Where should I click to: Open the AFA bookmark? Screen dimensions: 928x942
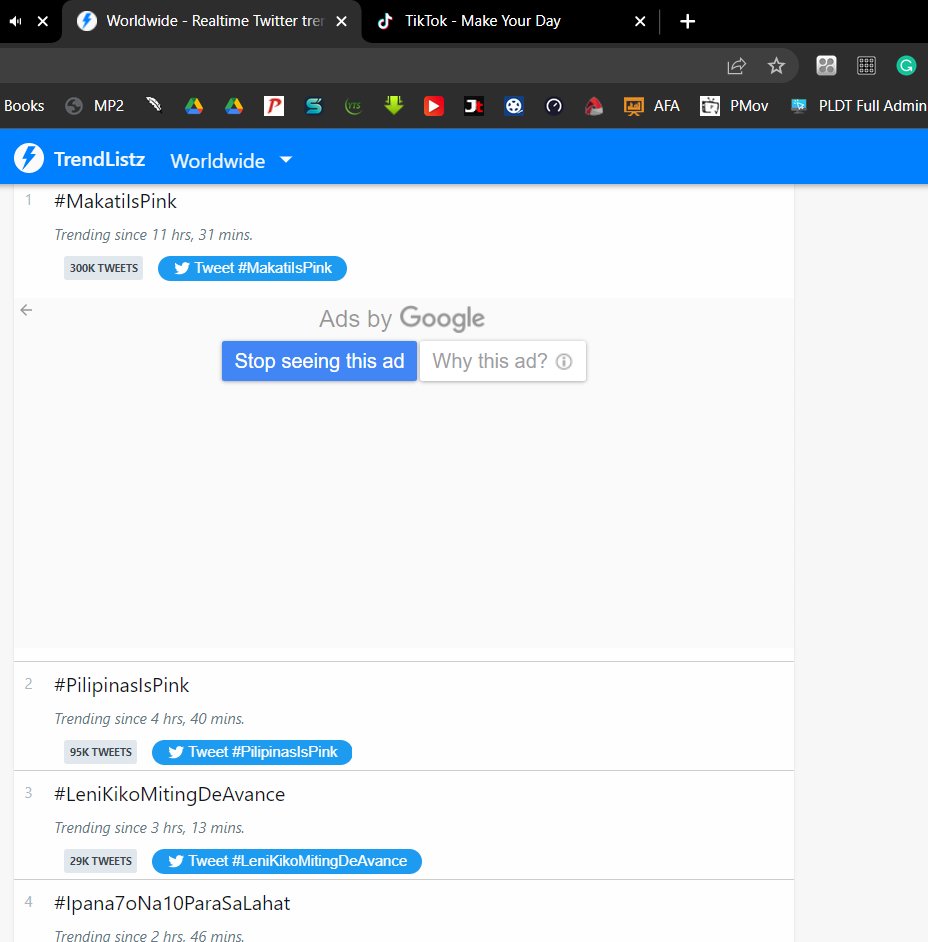[652, 106]
